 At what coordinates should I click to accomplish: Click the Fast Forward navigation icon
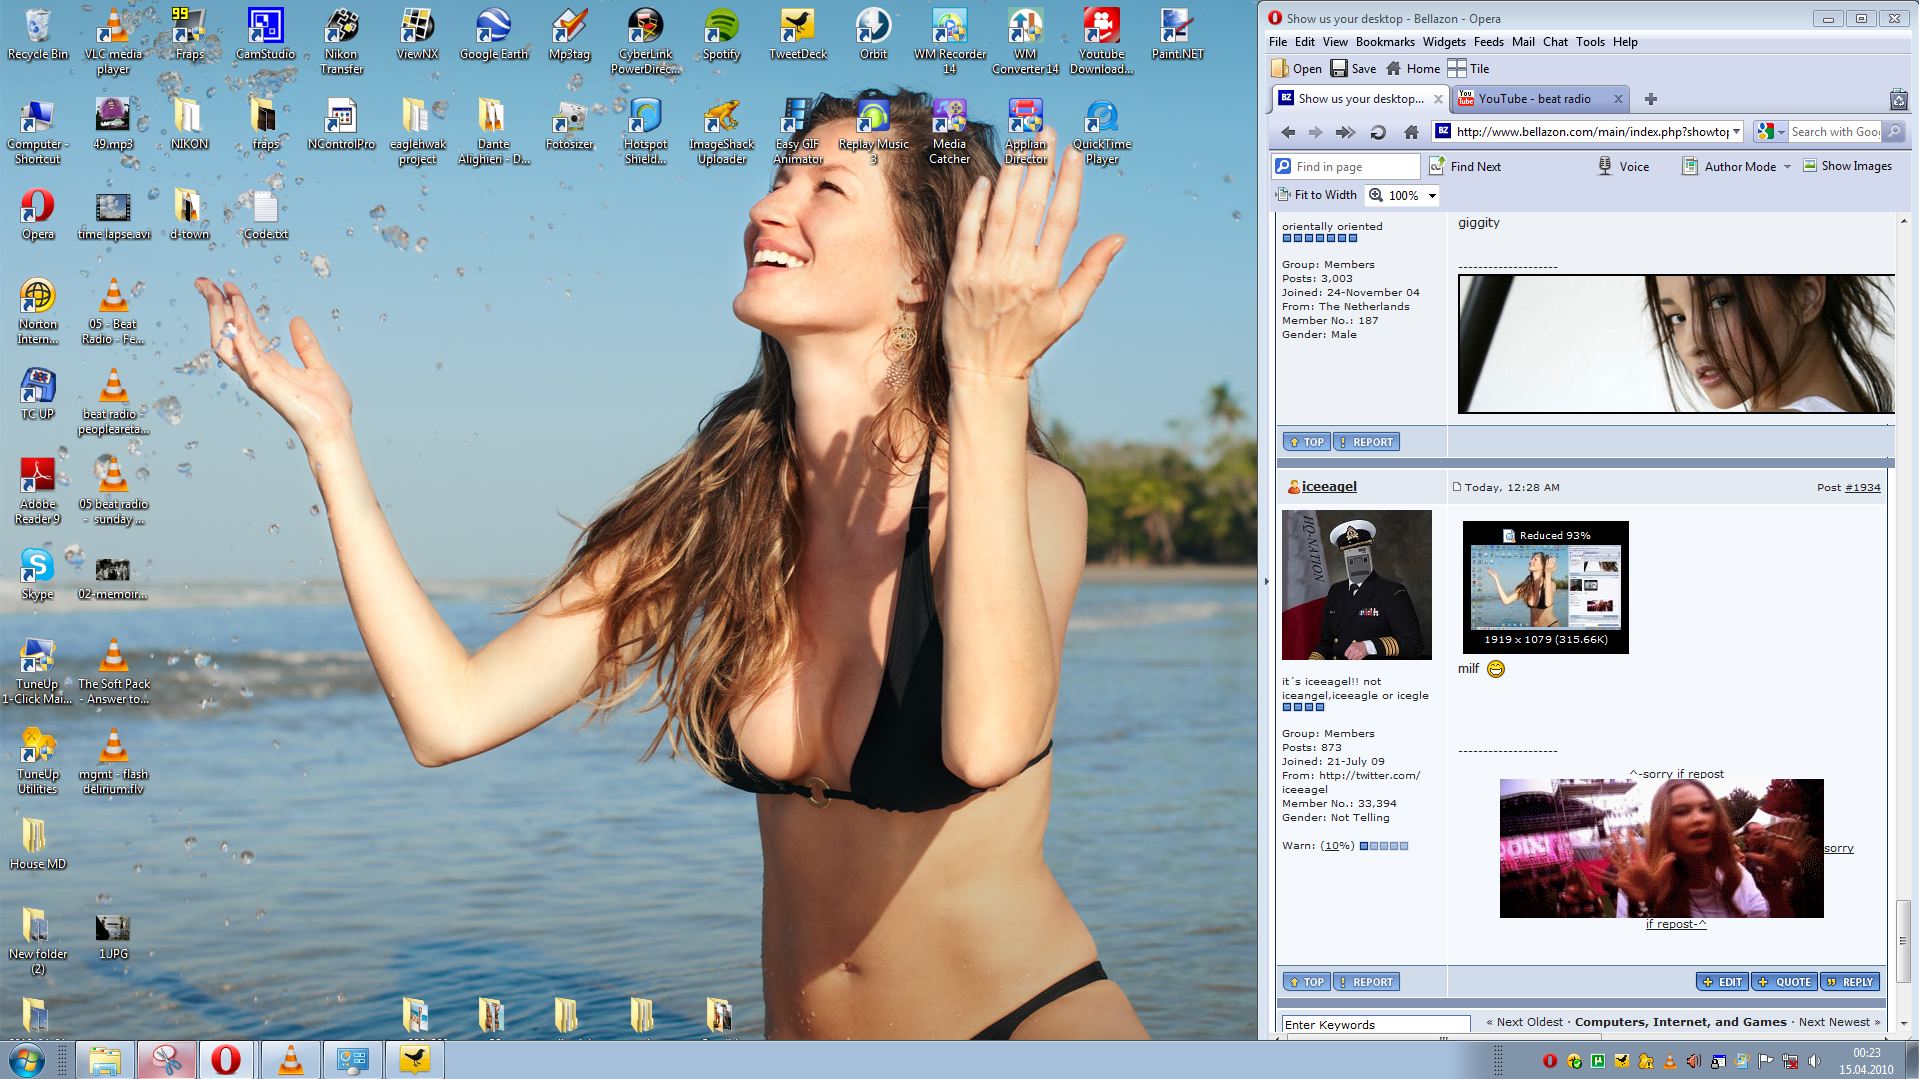(1345, 132)
